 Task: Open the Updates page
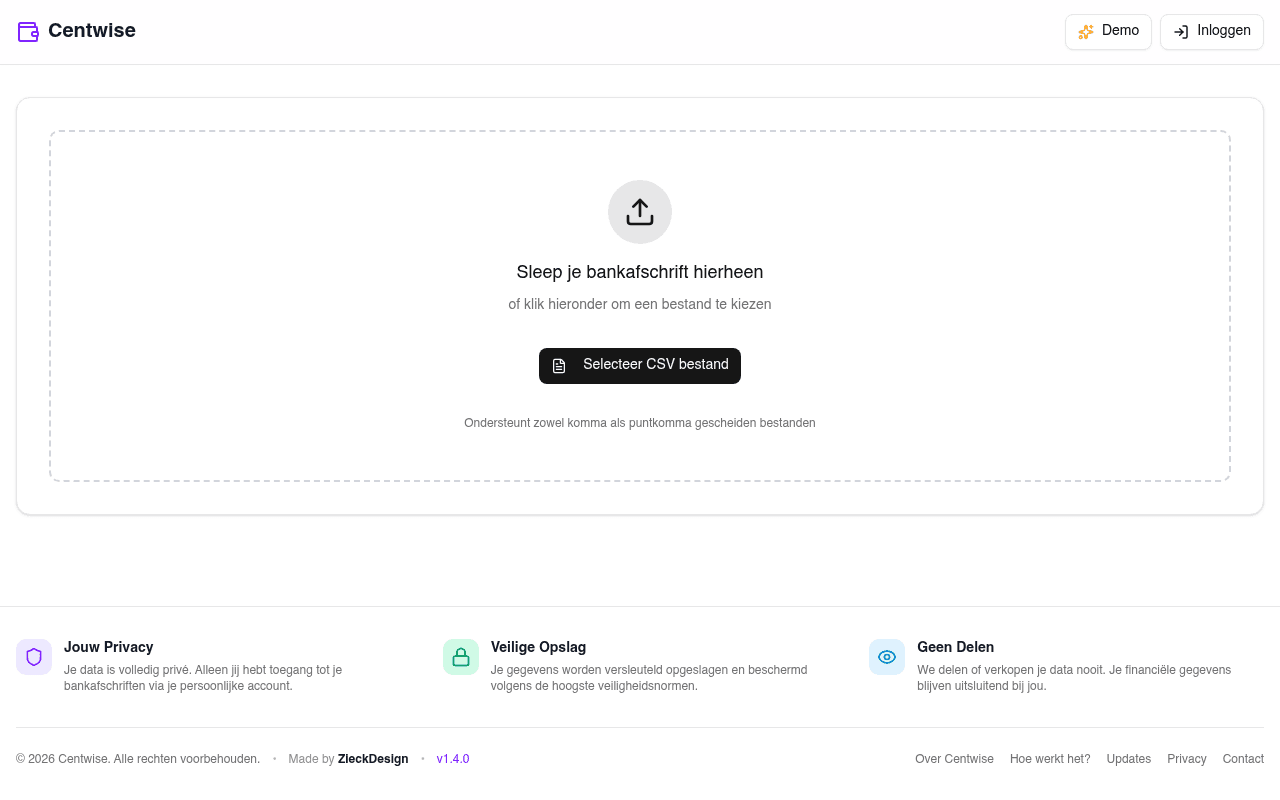(x=1128, y=759)
